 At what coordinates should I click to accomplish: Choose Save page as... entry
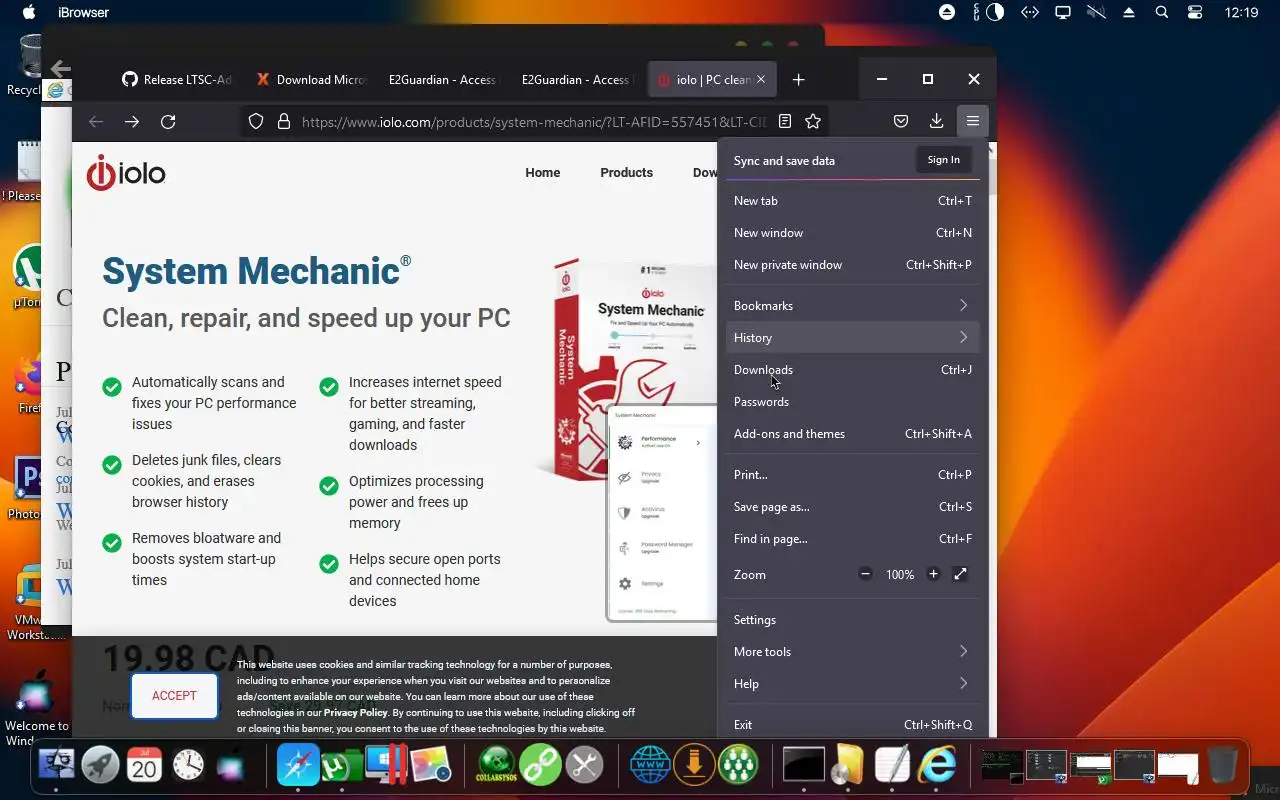tap(852, 507)
